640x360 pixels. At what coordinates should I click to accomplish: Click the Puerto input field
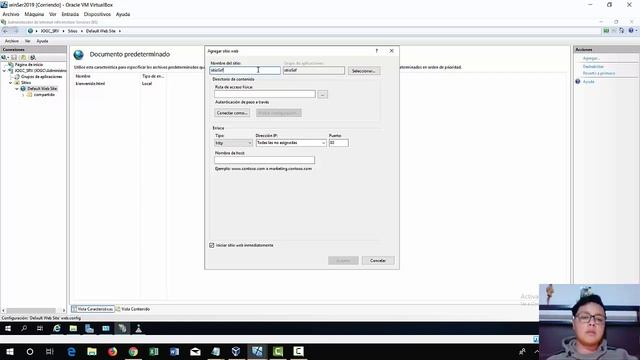(x=338, y=143)
